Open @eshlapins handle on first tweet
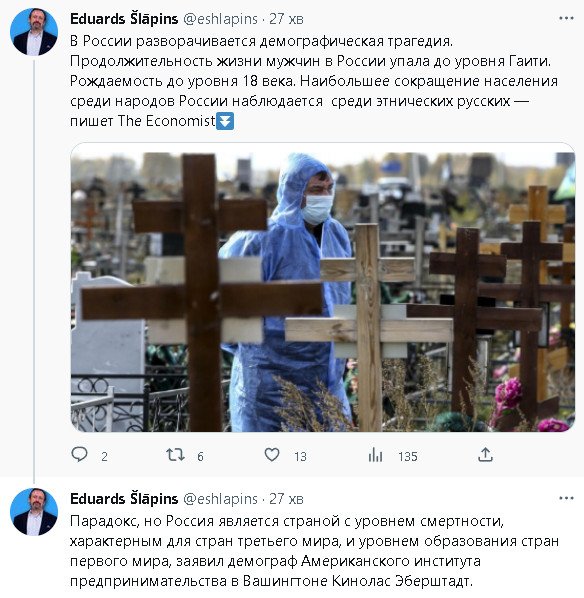The image size is (584, 598). [220, 19]
